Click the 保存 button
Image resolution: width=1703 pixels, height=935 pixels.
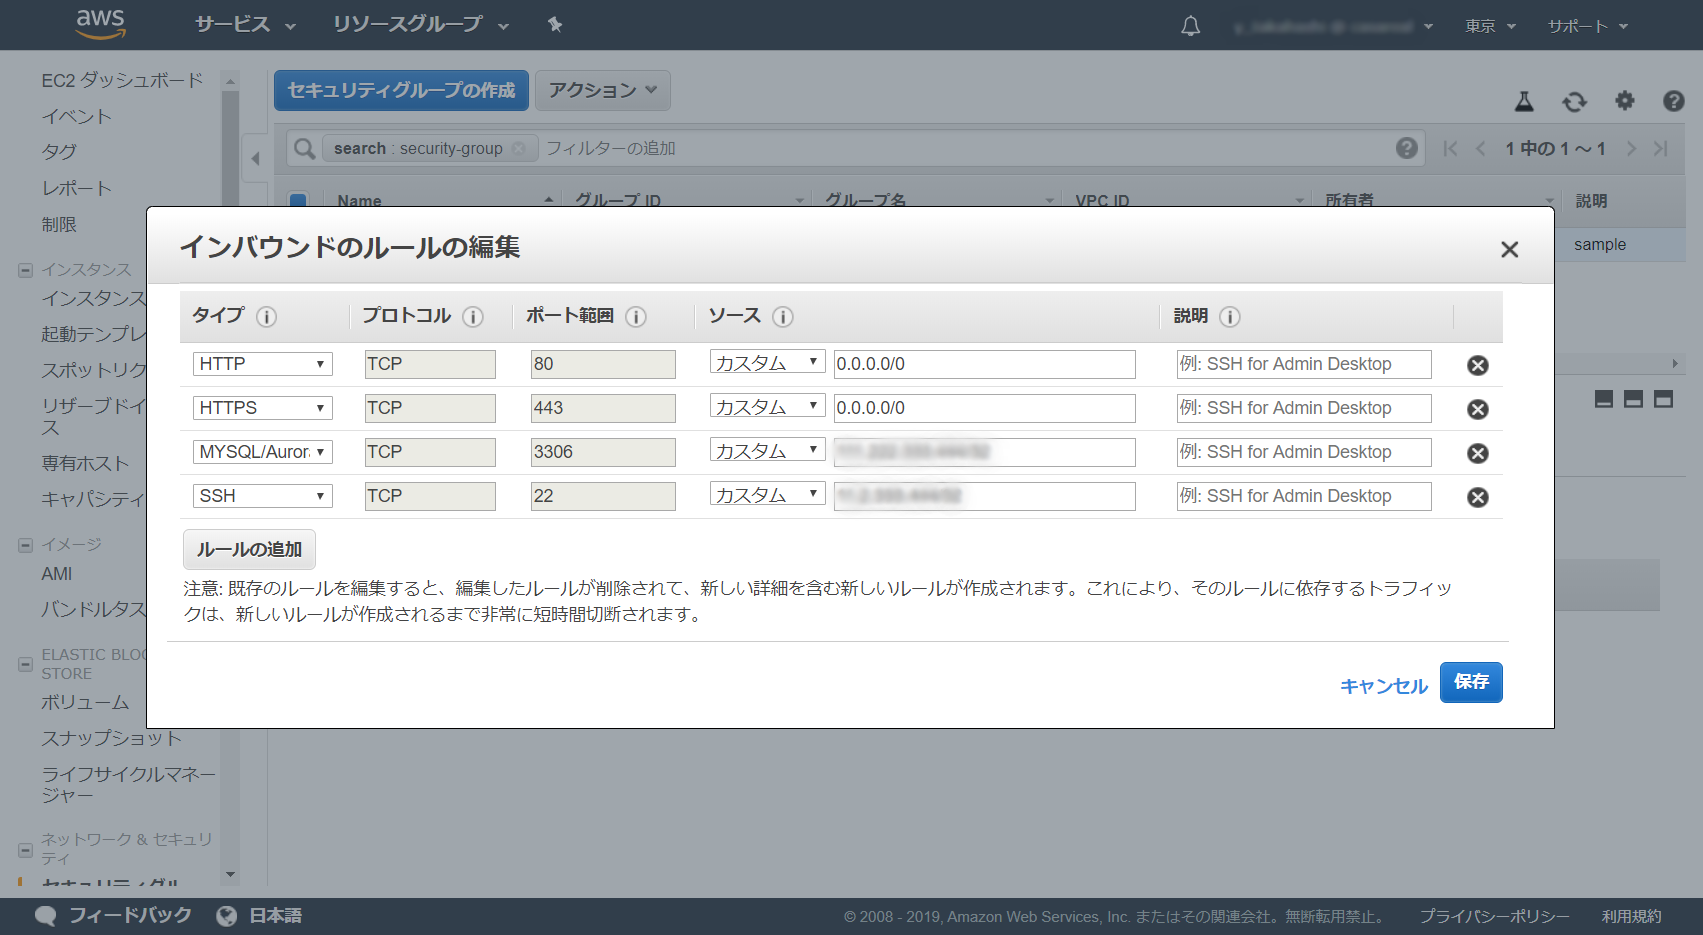pos(1471,682)
